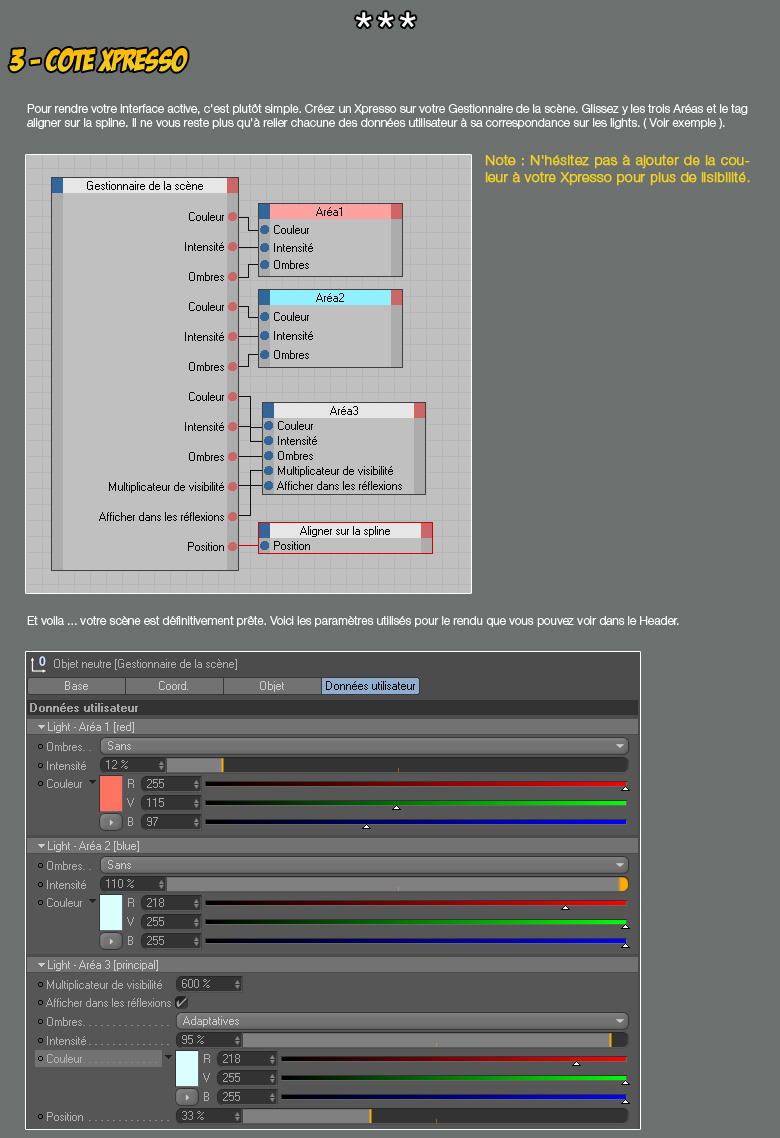Click red output port of Gestionnaire de la scène node
This screenshot has width=780, height=1138.
[x=233, y=186]
